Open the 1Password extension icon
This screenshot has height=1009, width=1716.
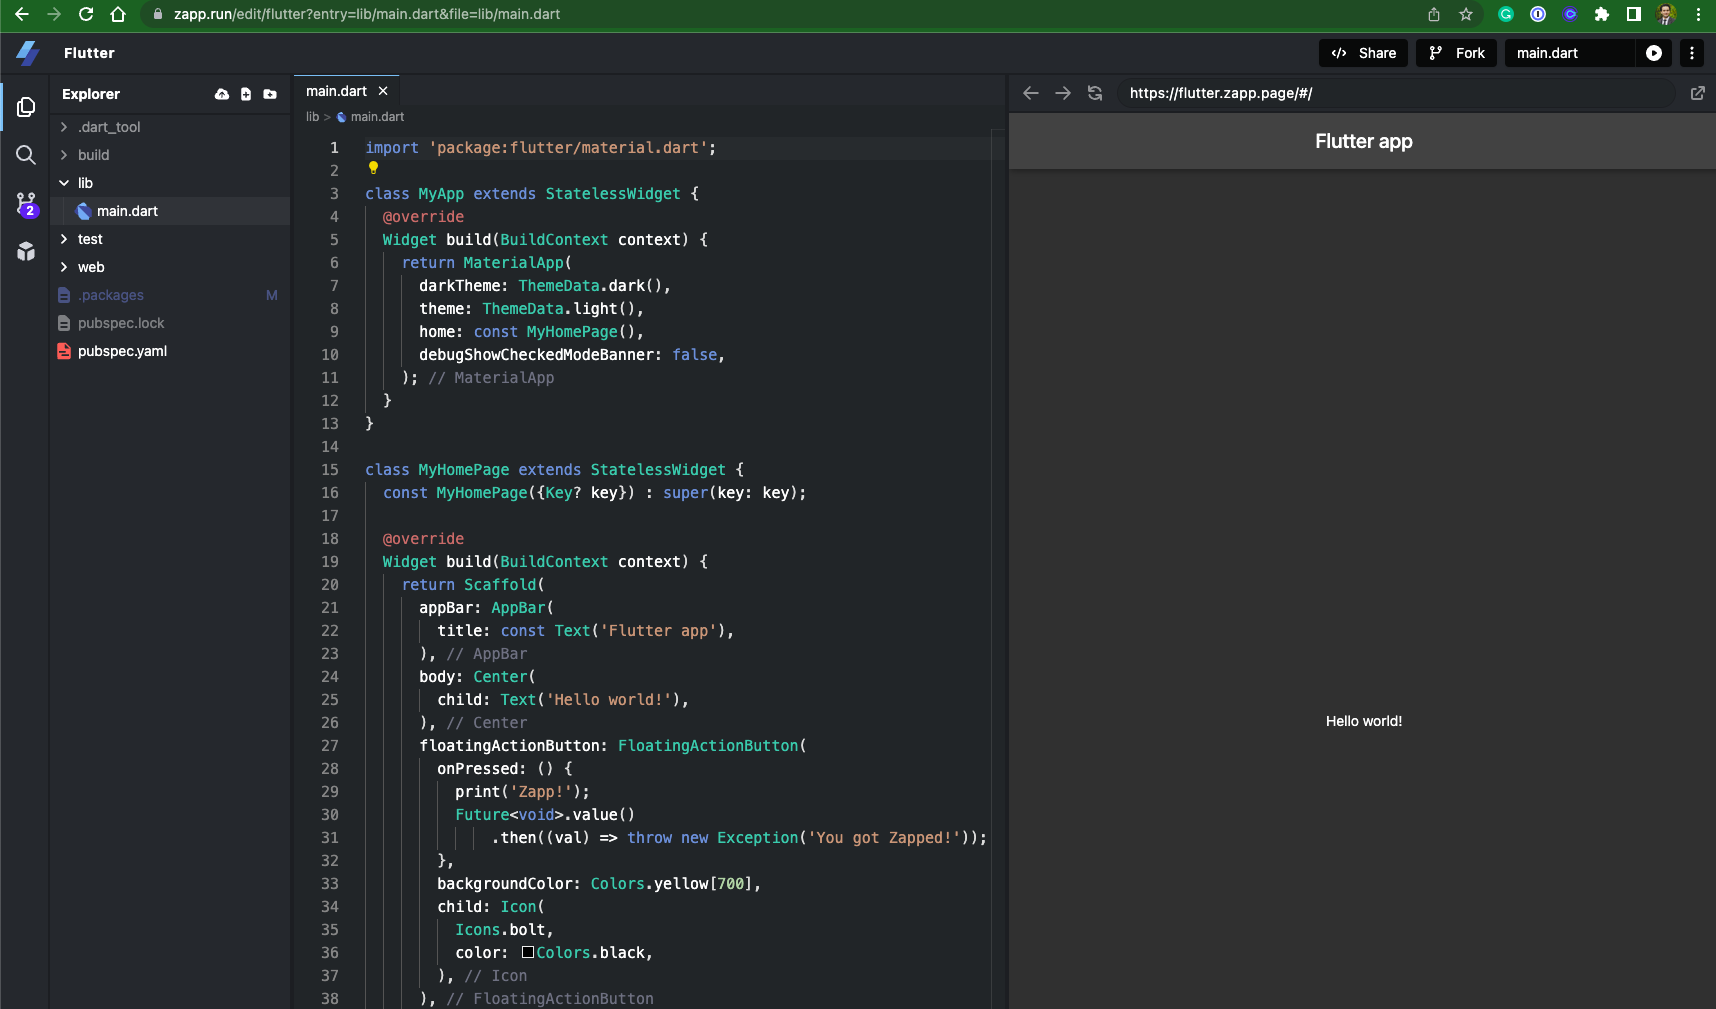[1538, 14]
